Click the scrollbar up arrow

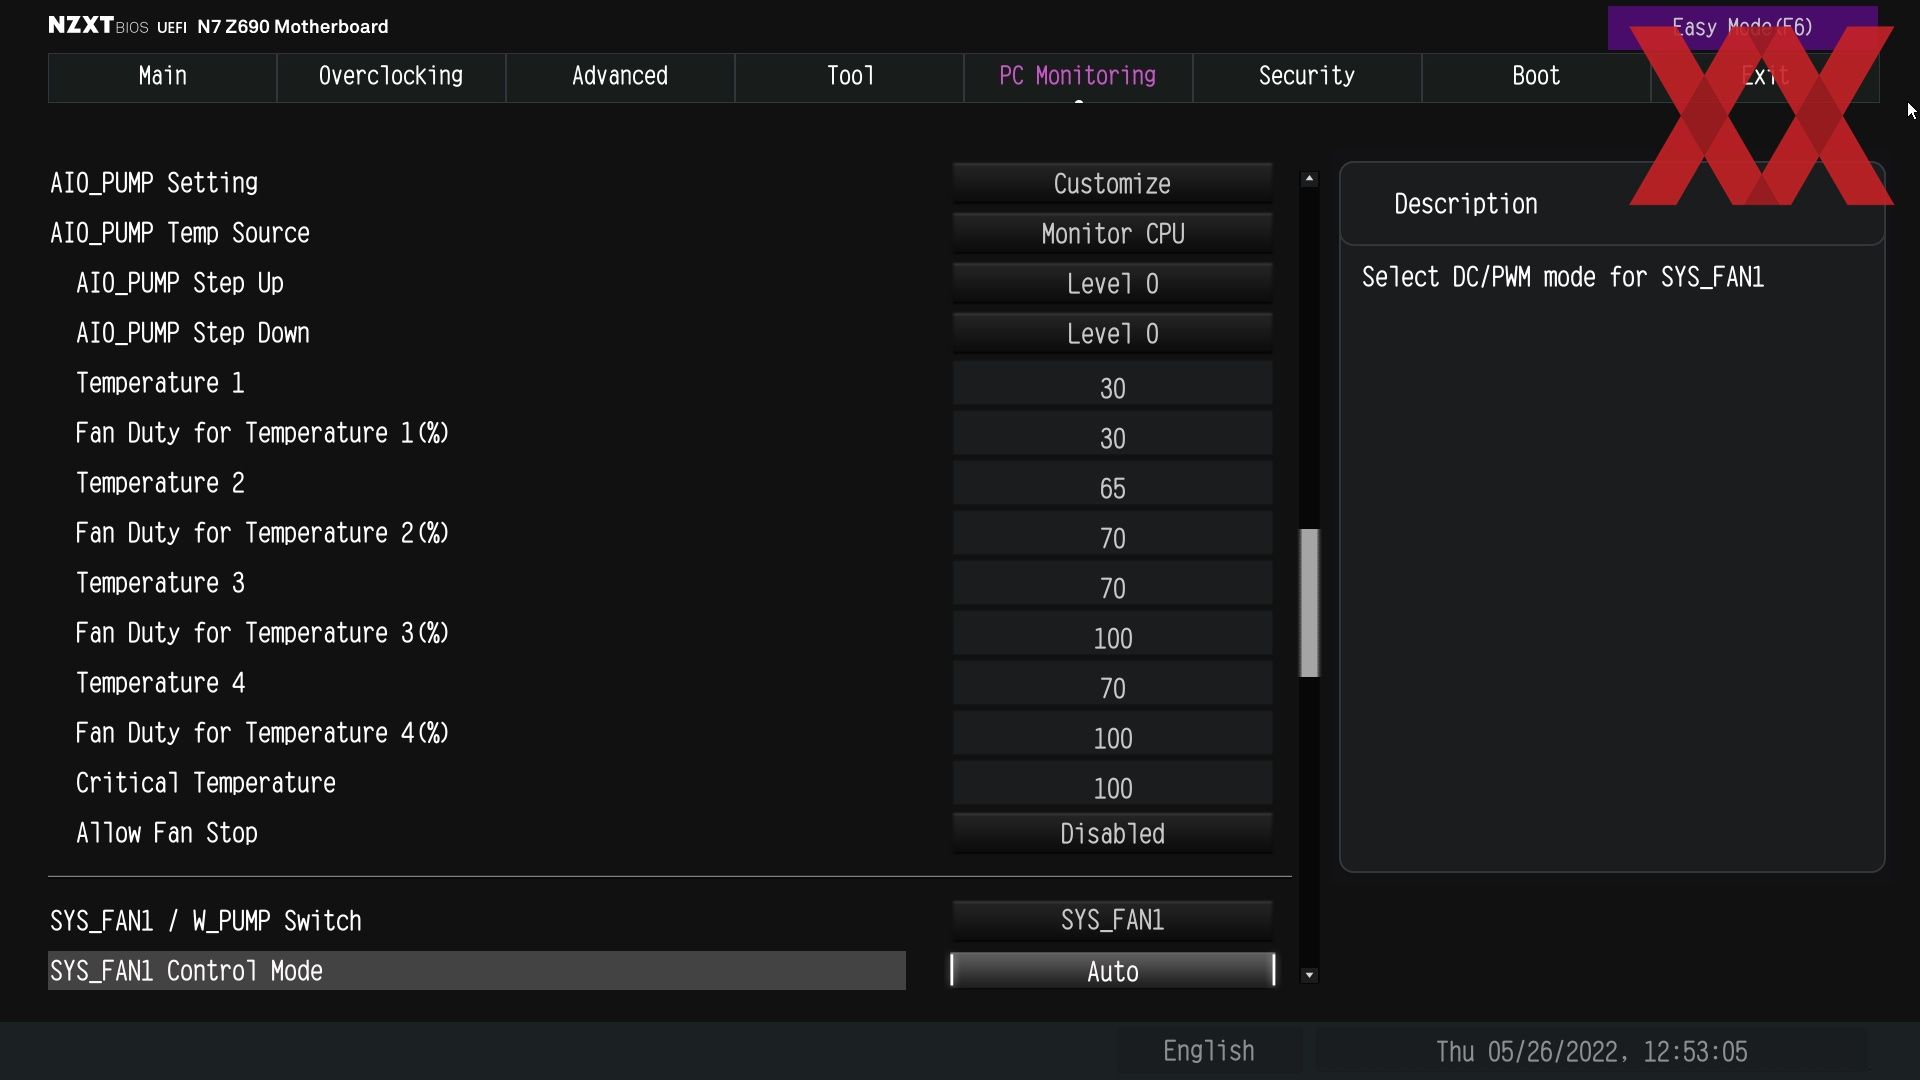(x=1309, y=179)
